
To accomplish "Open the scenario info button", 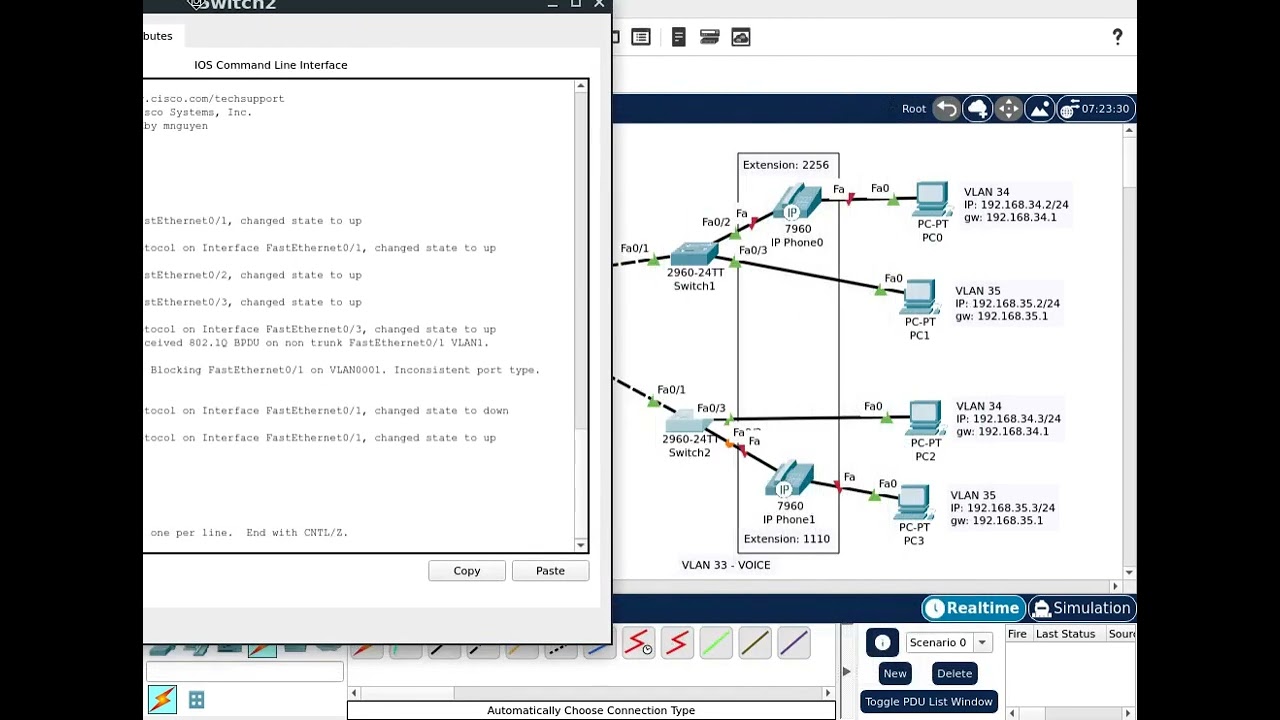I will (x=883, y=643).
